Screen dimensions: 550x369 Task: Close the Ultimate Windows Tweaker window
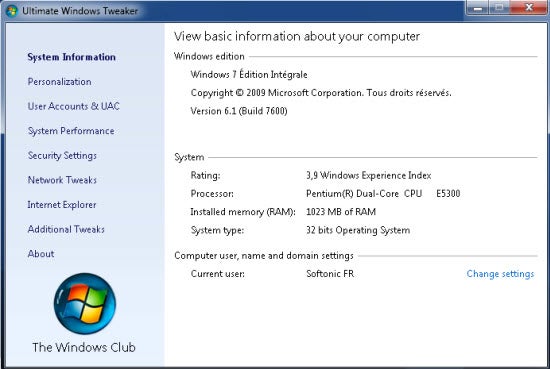[x=529, y=7]
